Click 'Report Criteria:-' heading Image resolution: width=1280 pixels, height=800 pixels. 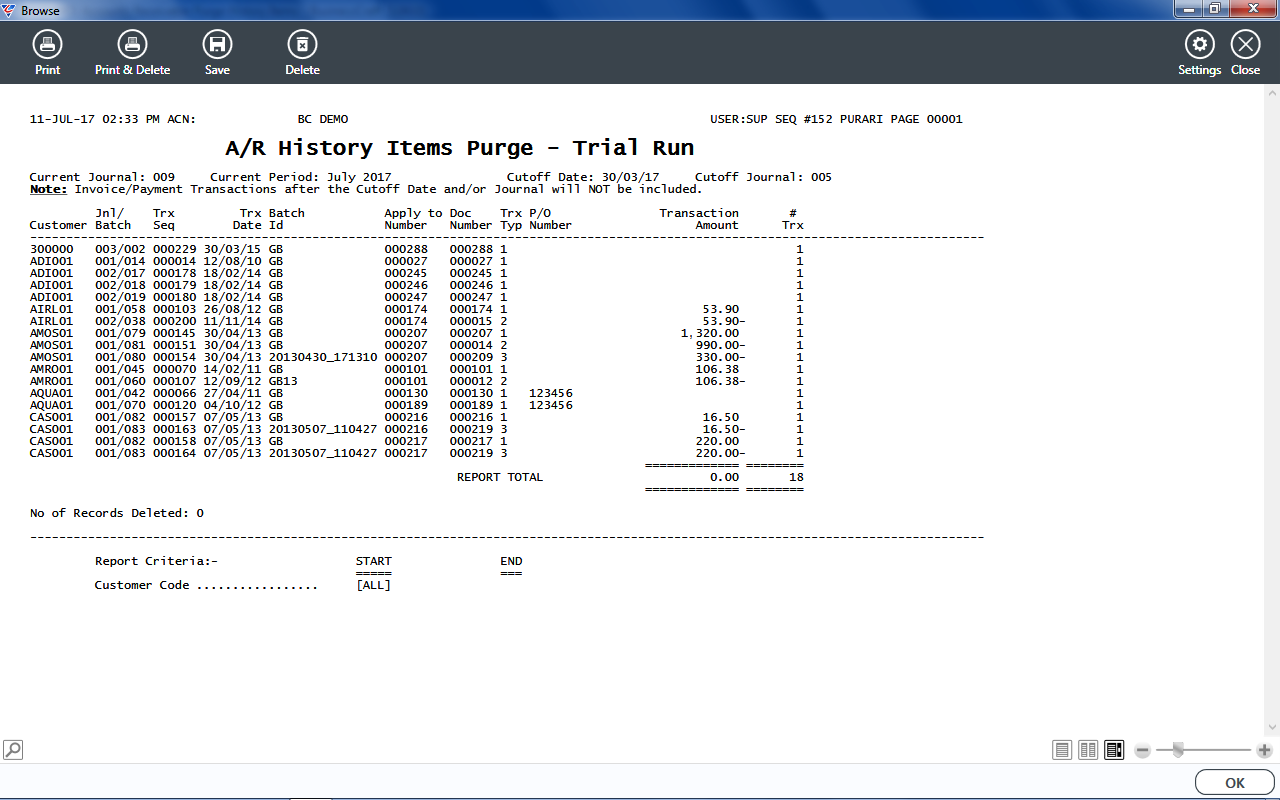156,561
